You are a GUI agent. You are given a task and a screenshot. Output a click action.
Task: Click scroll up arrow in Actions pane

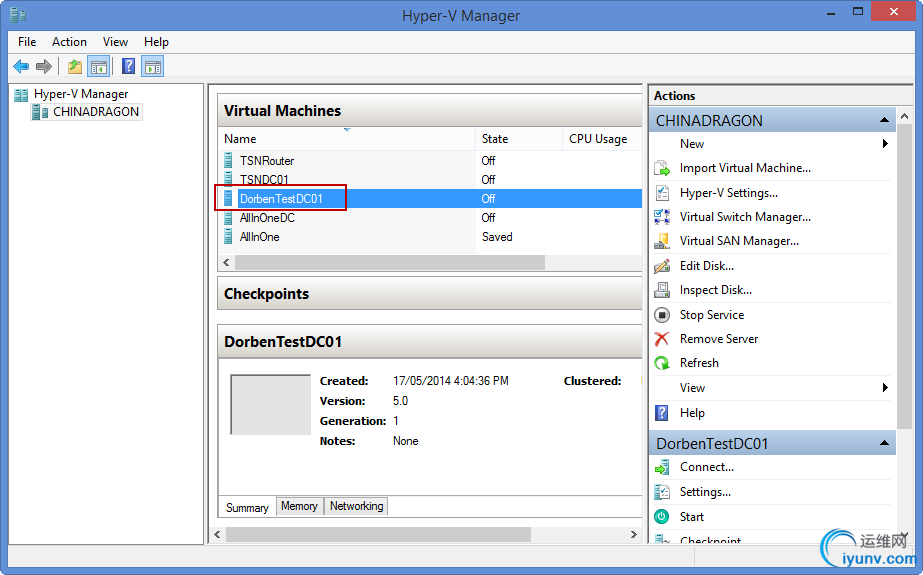904,116
